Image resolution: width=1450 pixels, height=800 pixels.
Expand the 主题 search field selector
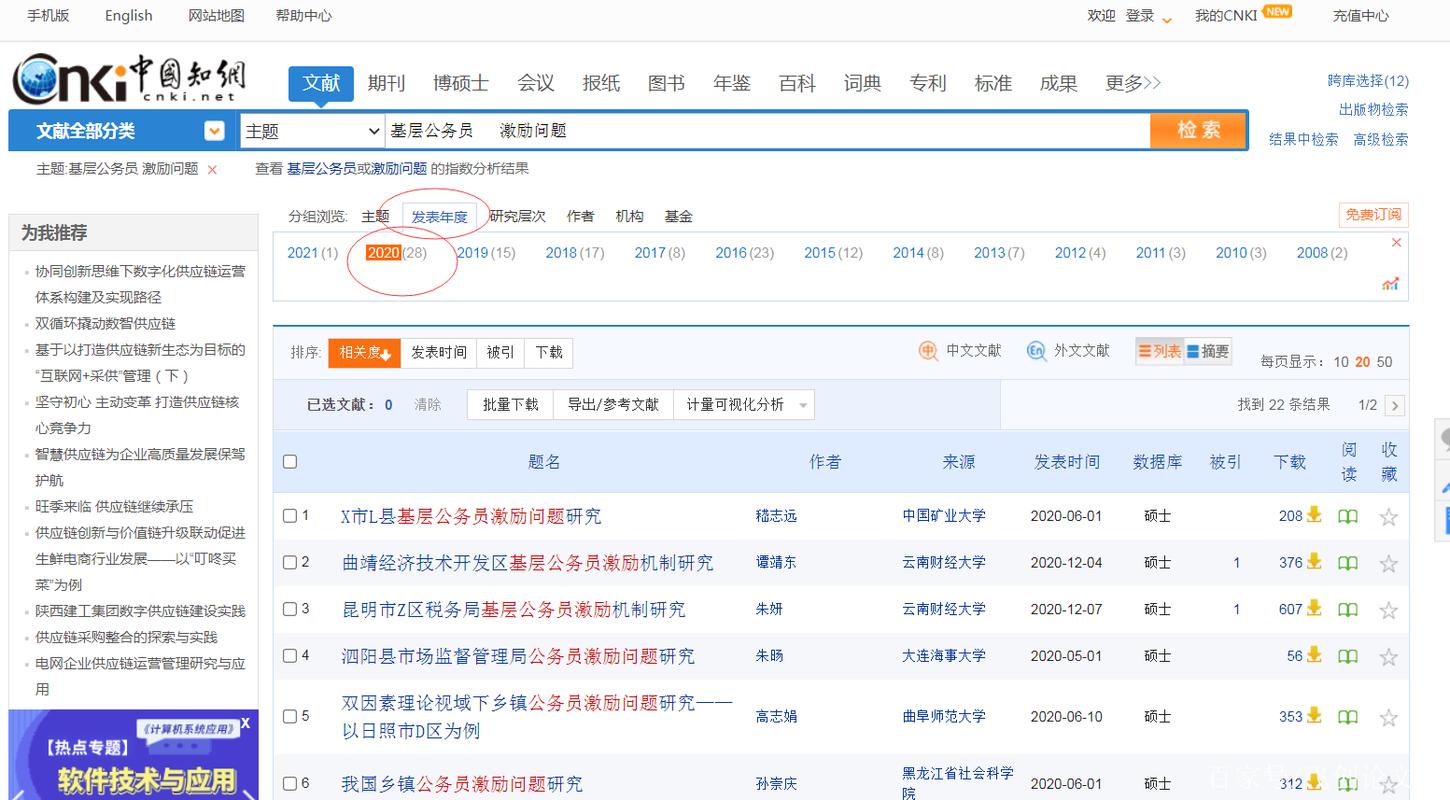tap(372, 130)
